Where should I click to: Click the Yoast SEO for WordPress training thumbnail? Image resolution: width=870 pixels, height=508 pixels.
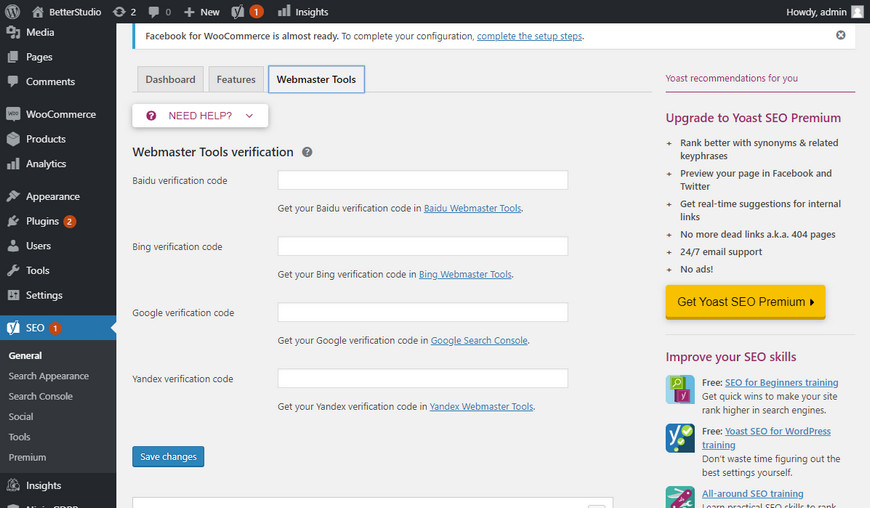point(680,438)
